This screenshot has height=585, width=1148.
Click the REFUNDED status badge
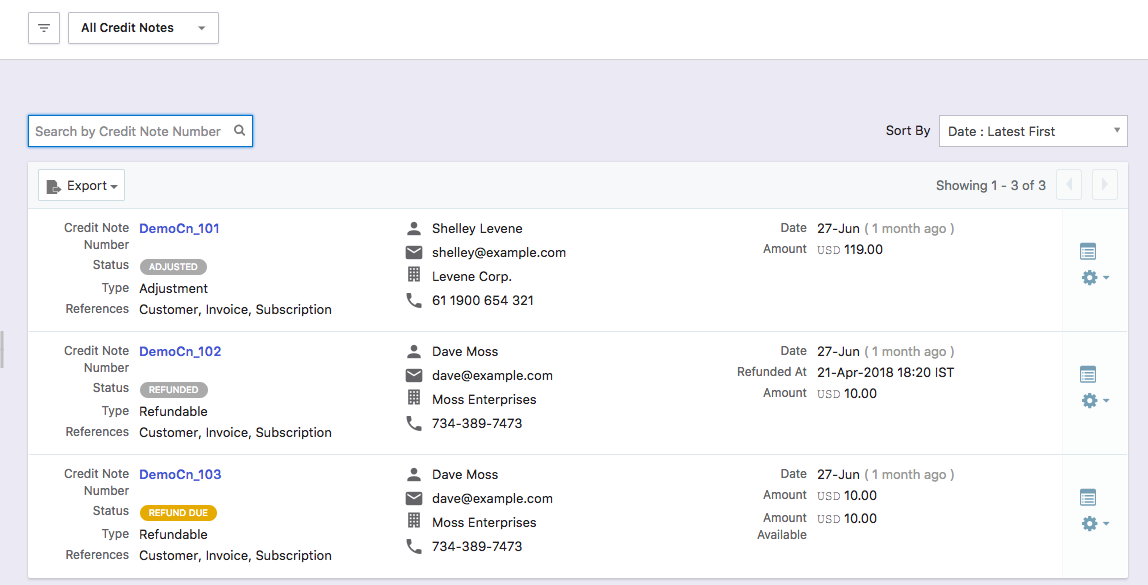[x=174, y=390]
